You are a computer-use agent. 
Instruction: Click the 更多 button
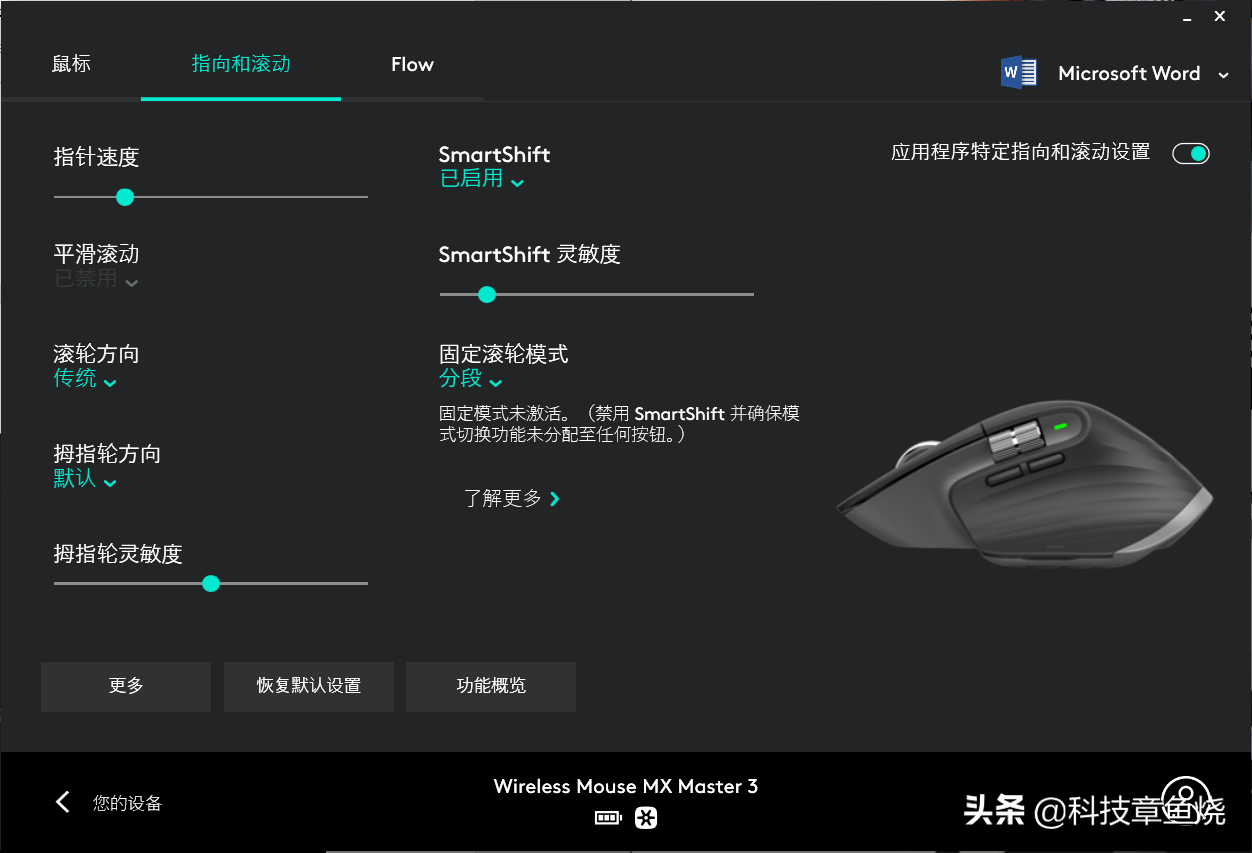click(126, 686)
